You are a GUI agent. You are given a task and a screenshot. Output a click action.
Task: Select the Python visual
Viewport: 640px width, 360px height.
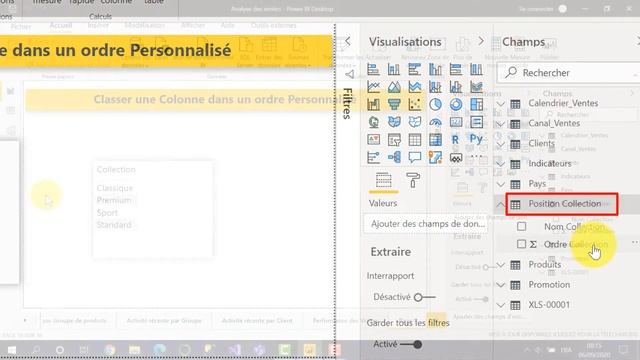point(476,140)
